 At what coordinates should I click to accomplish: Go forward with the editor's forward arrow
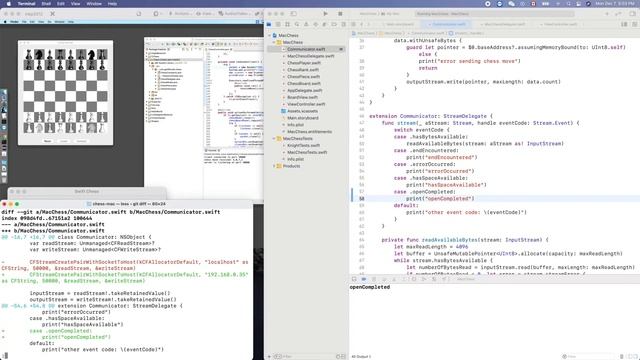click(x=368, y=24)
